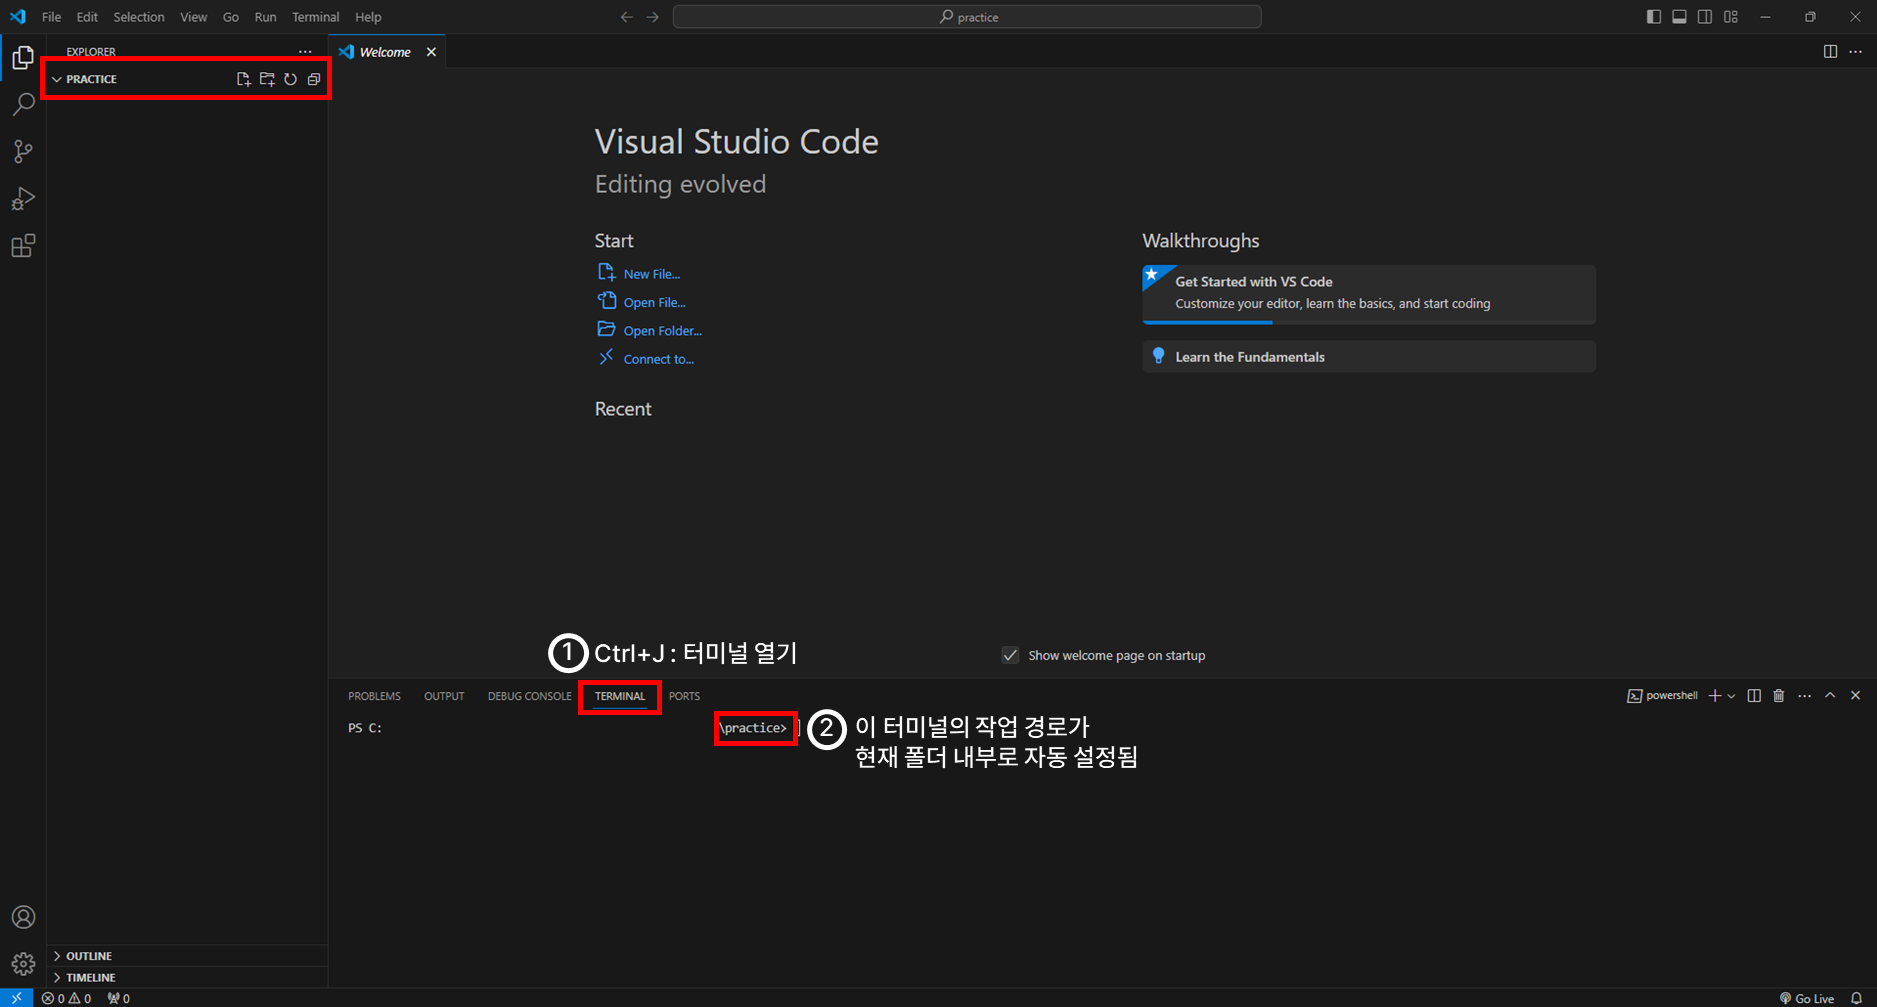Image resolution: width=1877 pixels, height=1007 pixels.
Task: Refresh the Explorer with refresh icon
Action: (290, 79)
